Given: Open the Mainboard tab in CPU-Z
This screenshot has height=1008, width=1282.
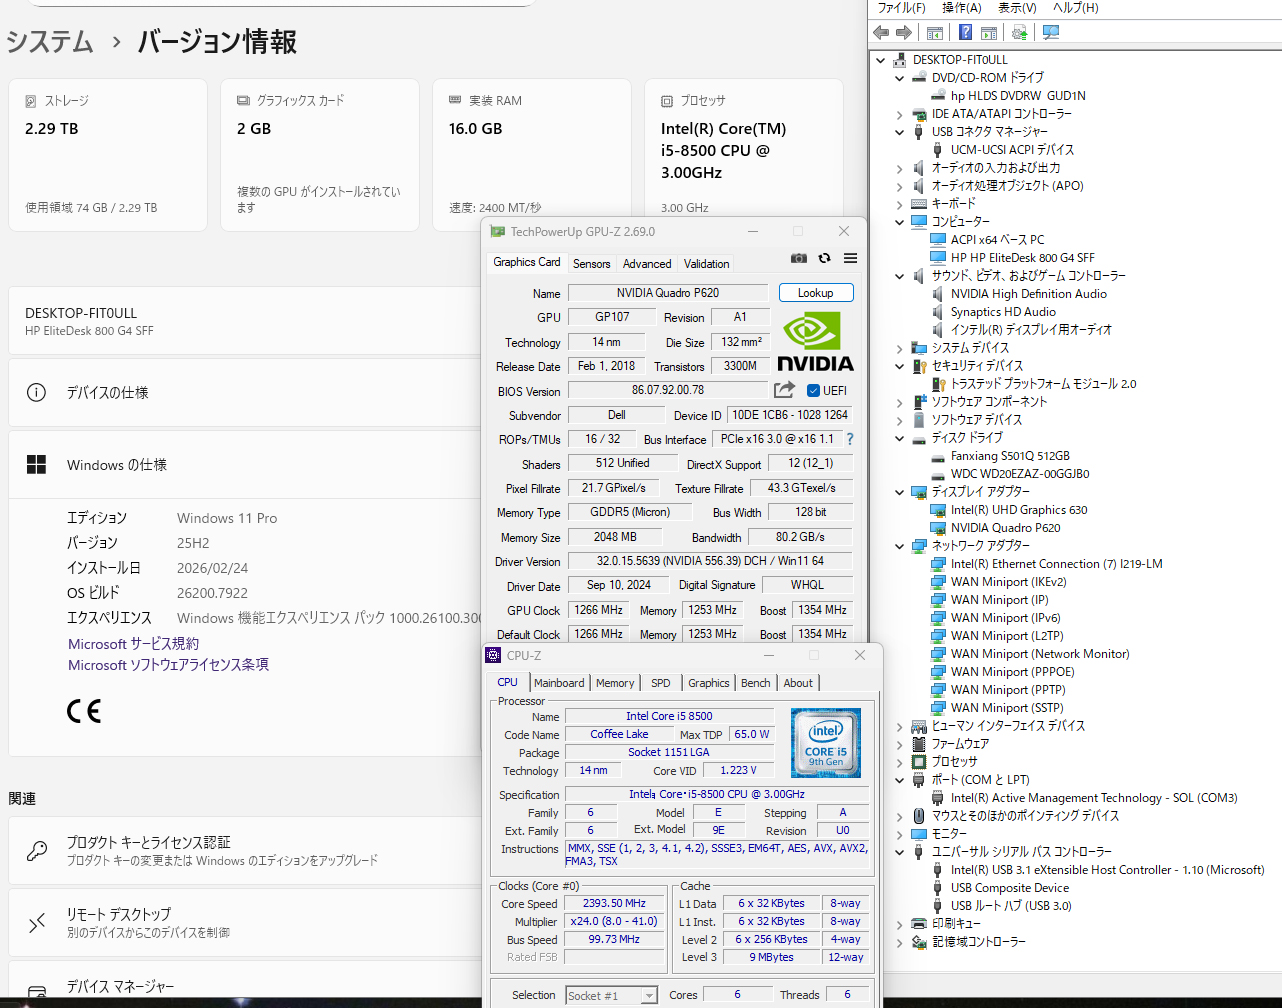Looking at the screenshot, I should (559, 683).
